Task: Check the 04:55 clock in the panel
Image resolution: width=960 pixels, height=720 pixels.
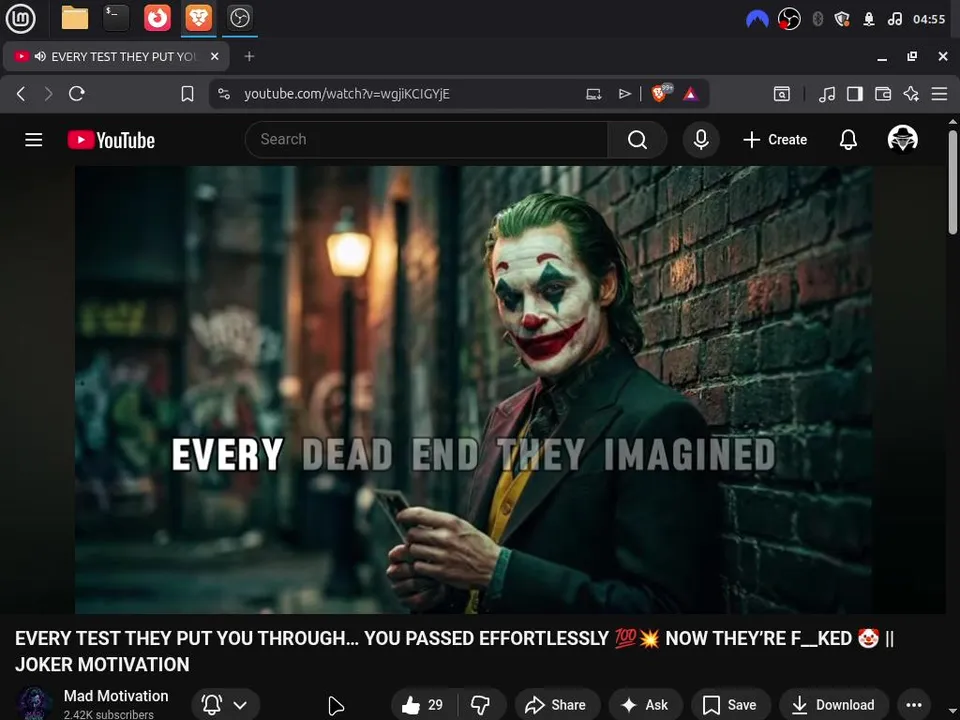Action: [x=929, y=20]
